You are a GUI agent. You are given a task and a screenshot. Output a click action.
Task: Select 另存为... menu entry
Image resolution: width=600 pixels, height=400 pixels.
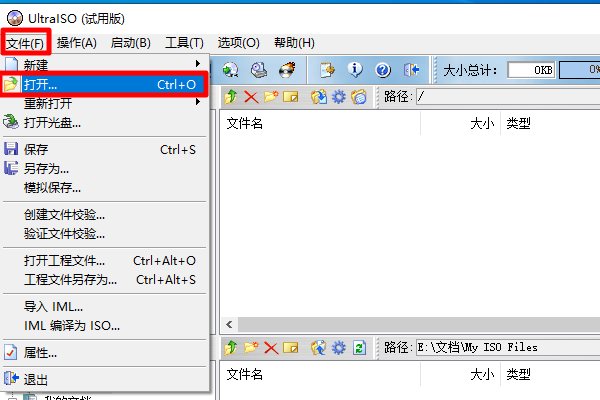(x=104, y=168)
